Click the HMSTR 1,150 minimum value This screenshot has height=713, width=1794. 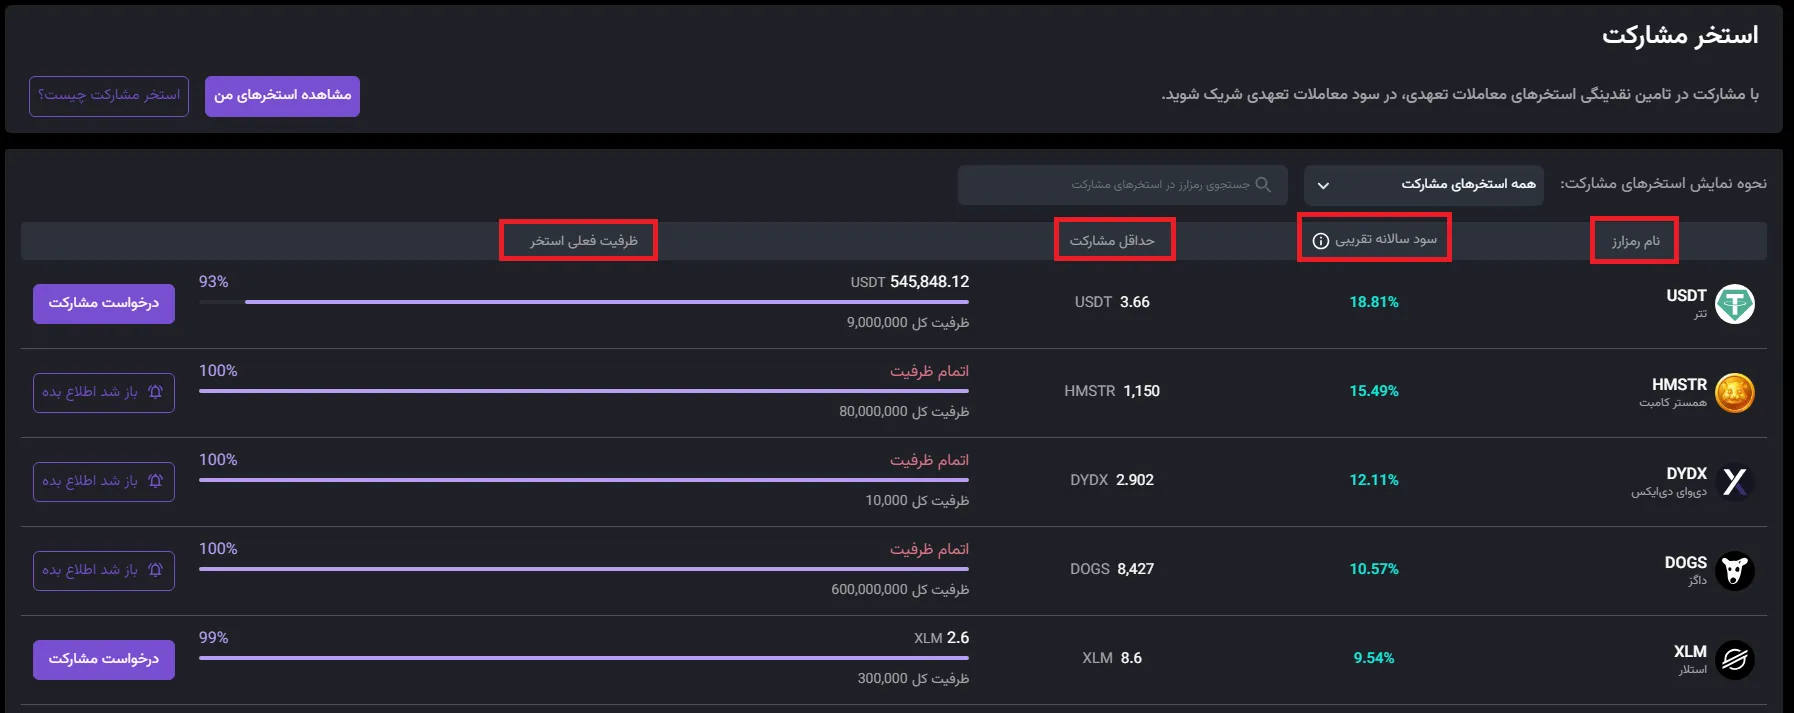pos(1112,391)
